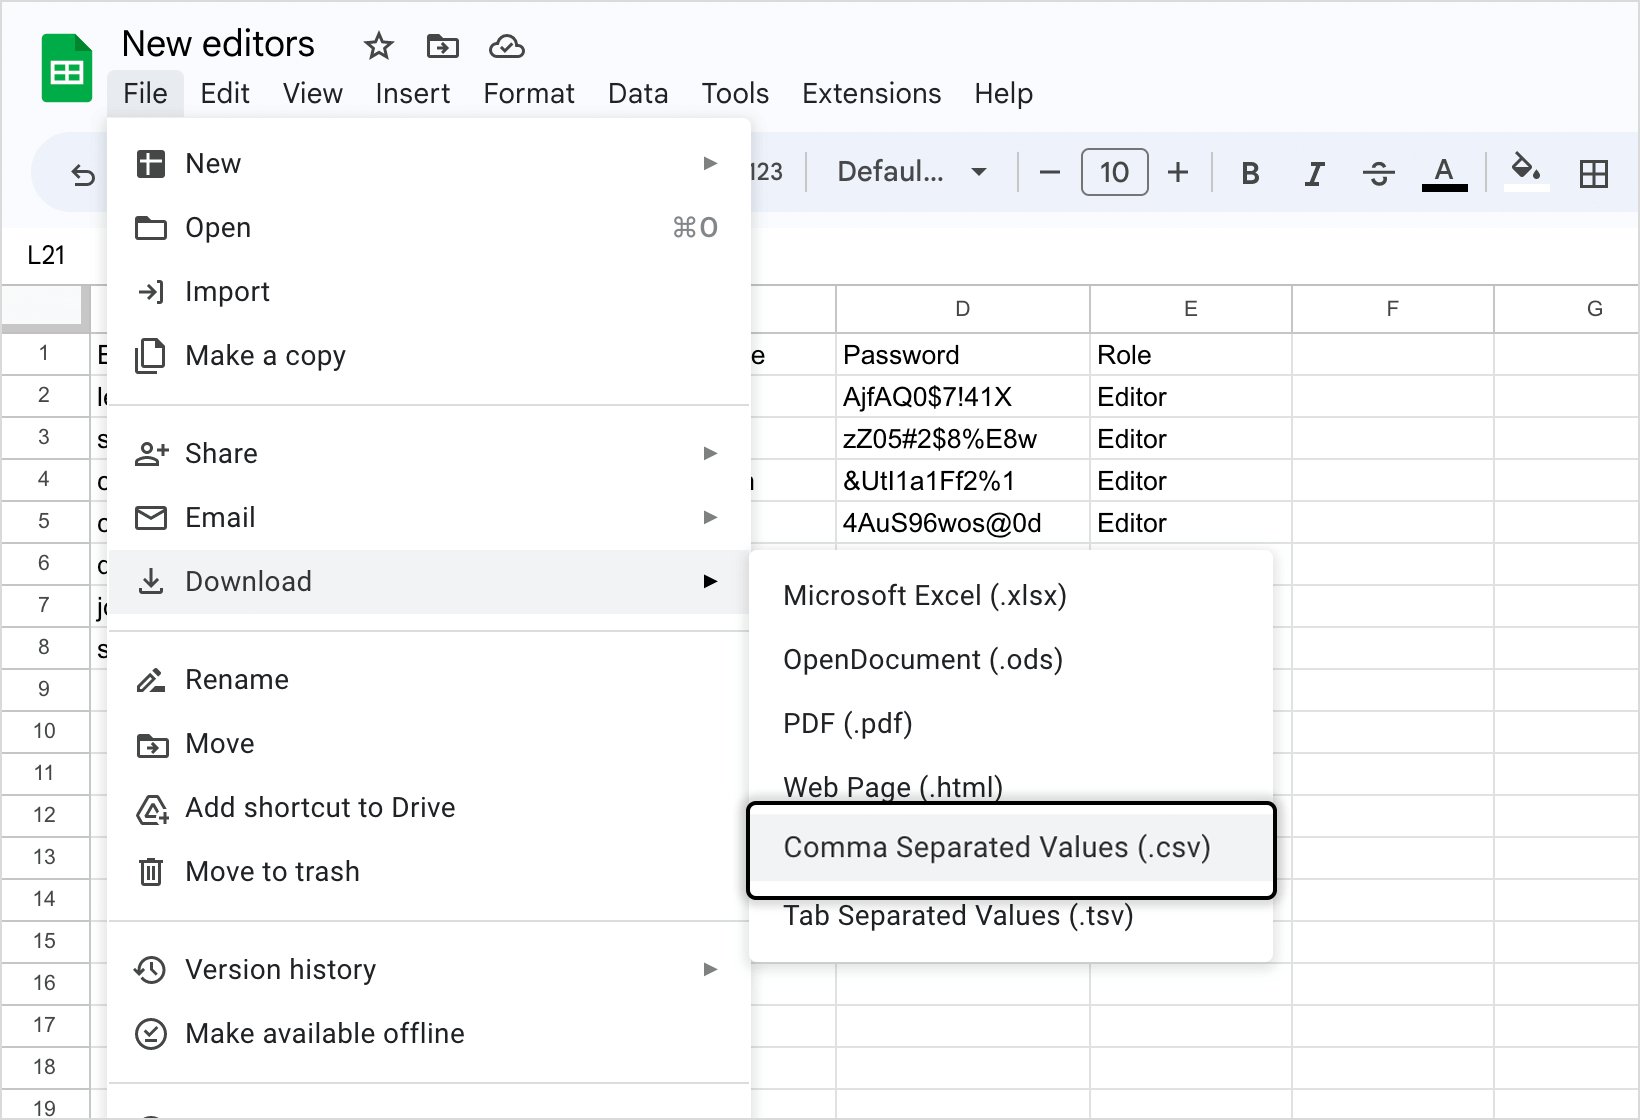The width and height of the screenshot is (1640, 1120).
Task: Download as PDF (.pdf)
Action: point(1011,724)
